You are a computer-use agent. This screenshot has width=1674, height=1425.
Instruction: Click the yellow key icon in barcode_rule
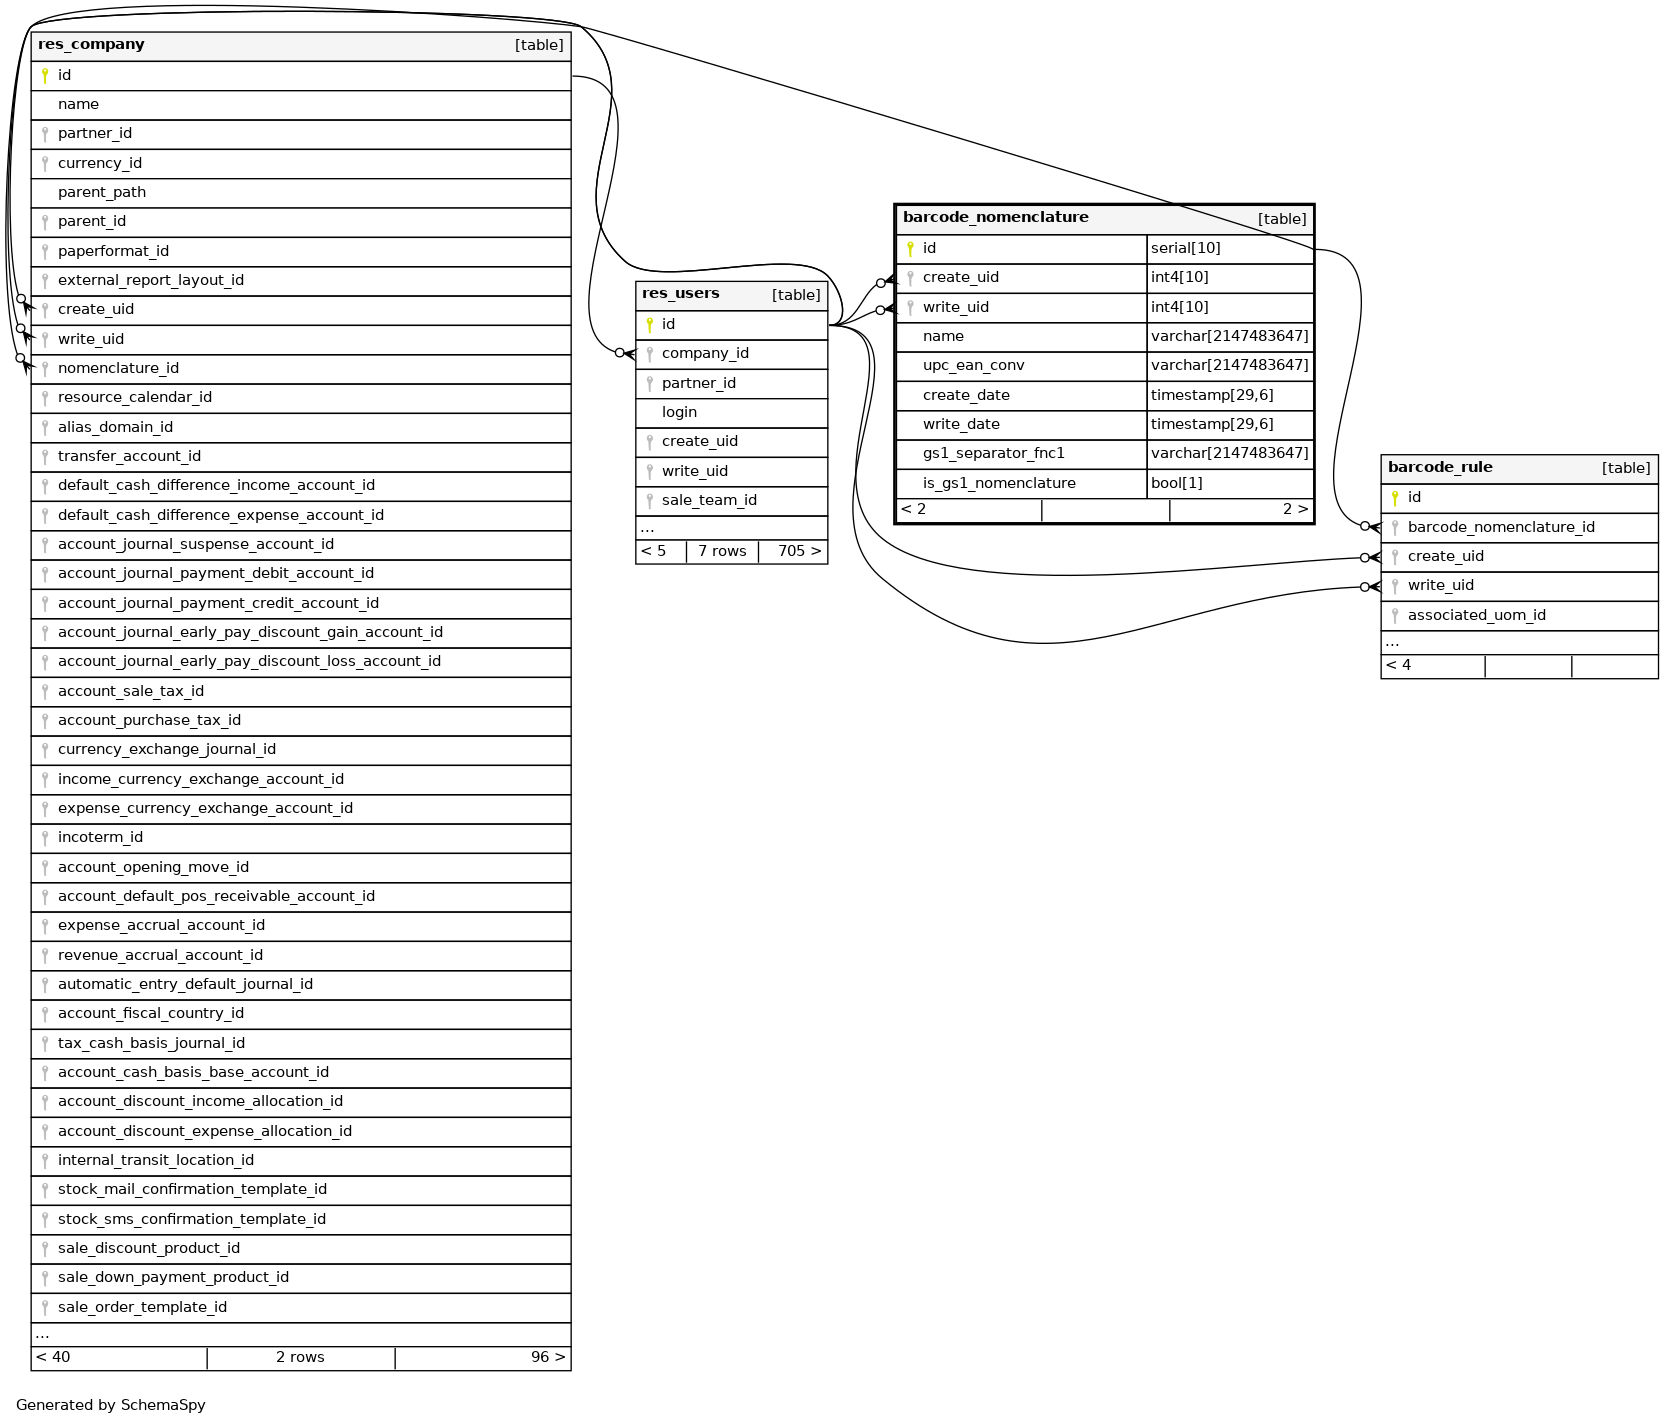[1395, 497]
